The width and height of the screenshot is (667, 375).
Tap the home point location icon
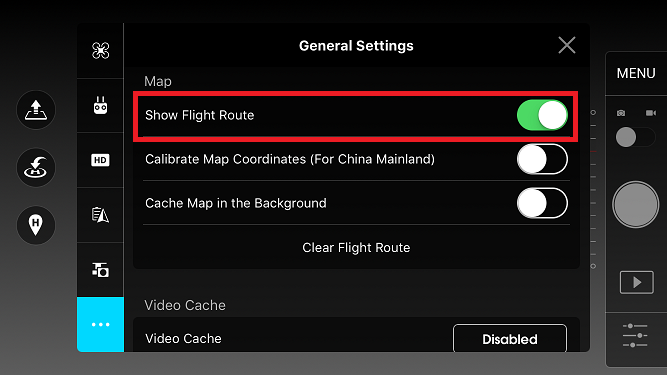point(36,224)
